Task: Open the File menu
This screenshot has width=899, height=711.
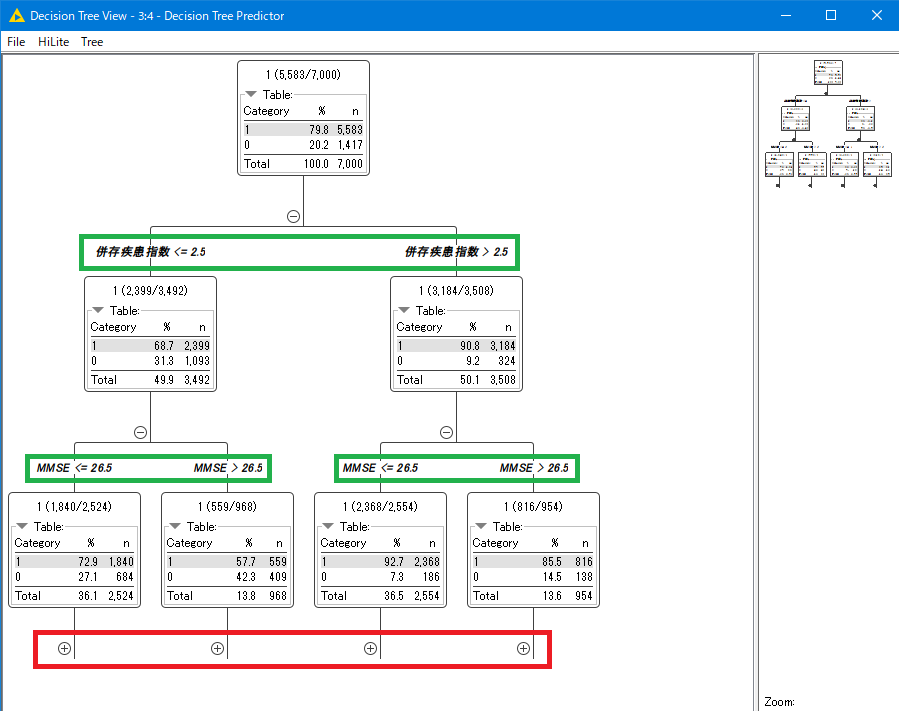Action: [16, 42]
